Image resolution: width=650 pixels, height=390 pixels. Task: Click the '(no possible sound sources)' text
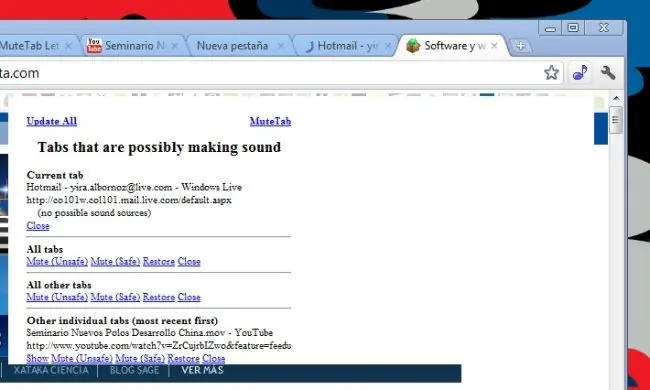94,213
